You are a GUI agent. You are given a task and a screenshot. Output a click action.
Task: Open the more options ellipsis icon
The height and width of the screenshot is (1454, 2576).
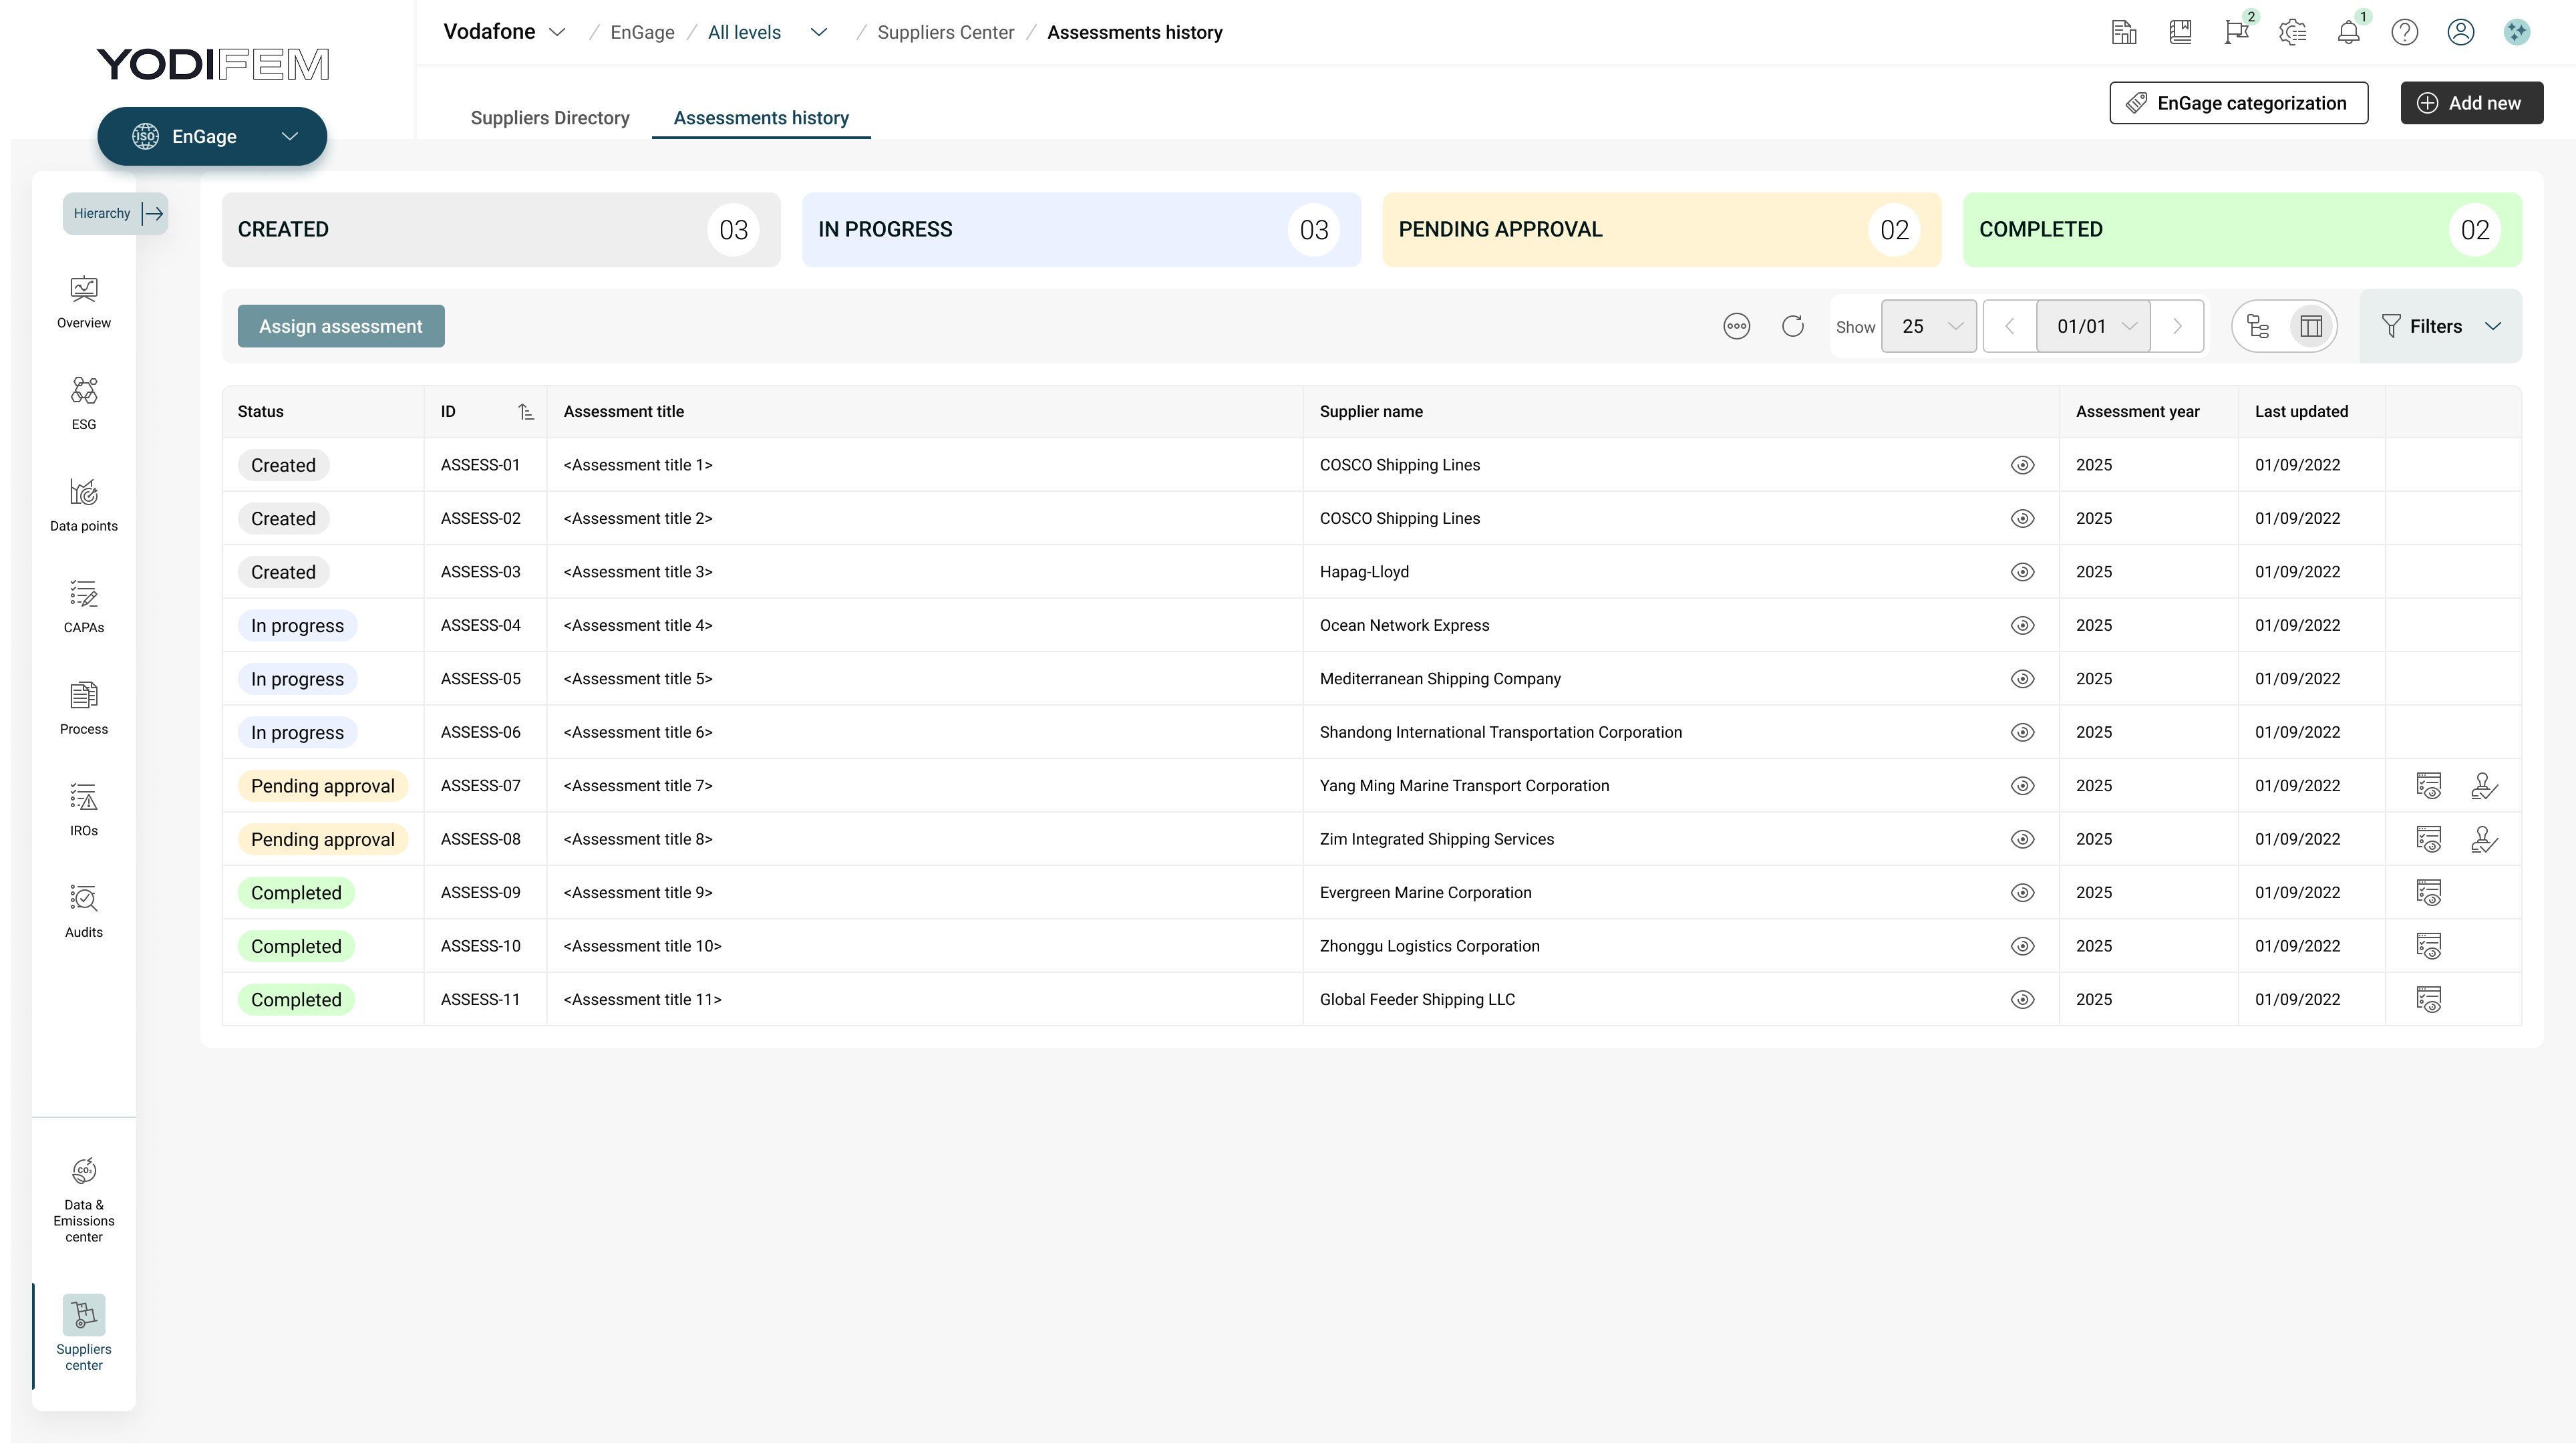pos(1736,326)
